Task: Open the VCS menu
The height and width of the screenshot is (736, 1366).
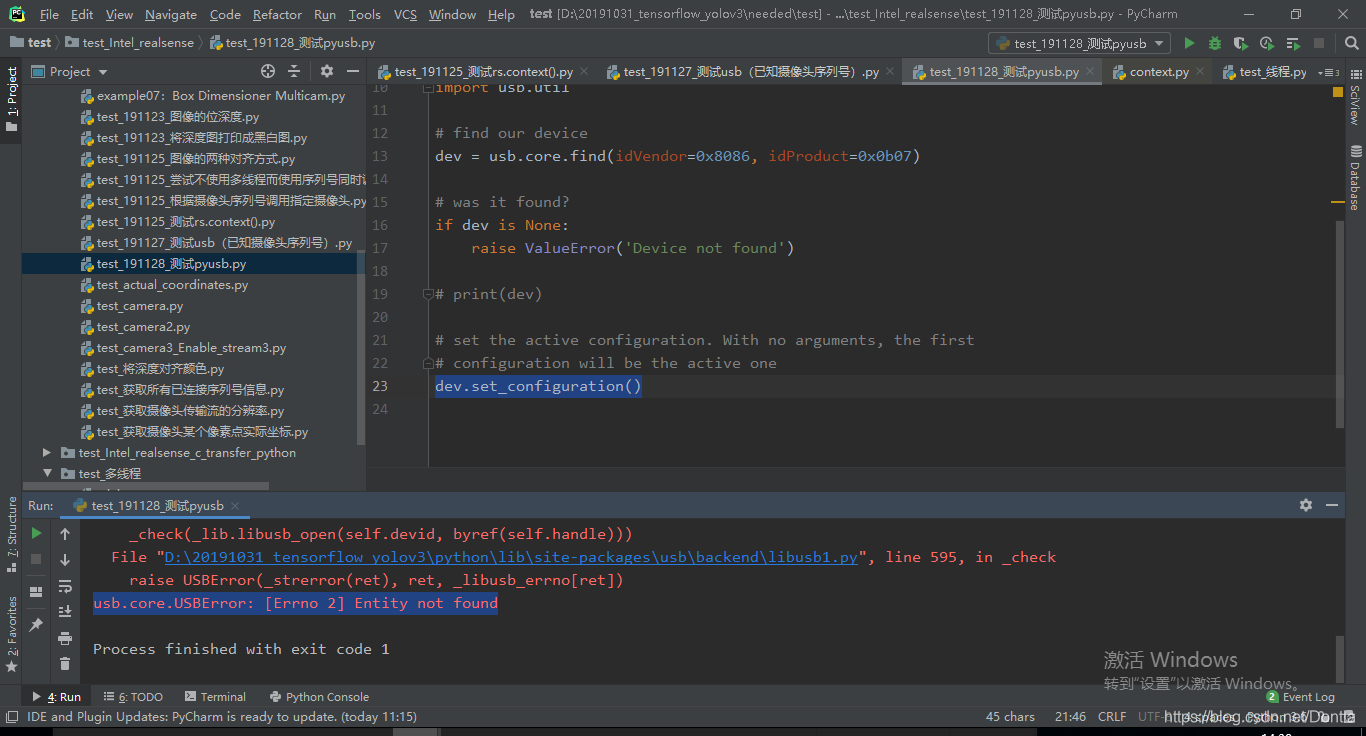Action: (405, 14)
